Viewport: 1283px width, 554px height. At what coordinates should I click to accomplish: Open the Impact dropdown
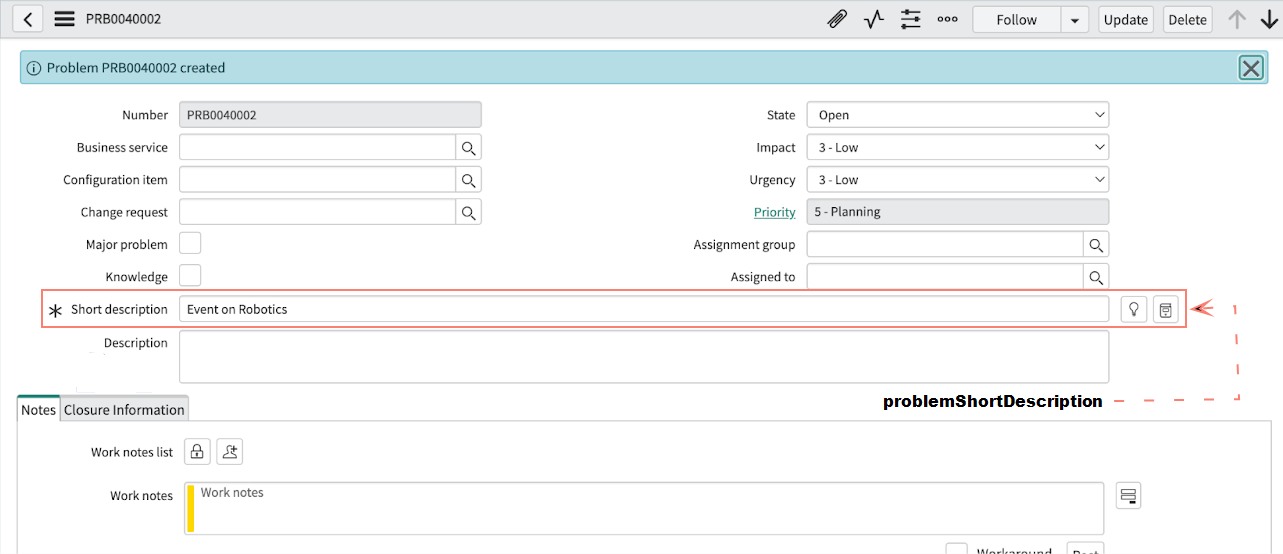coord(957,148)
